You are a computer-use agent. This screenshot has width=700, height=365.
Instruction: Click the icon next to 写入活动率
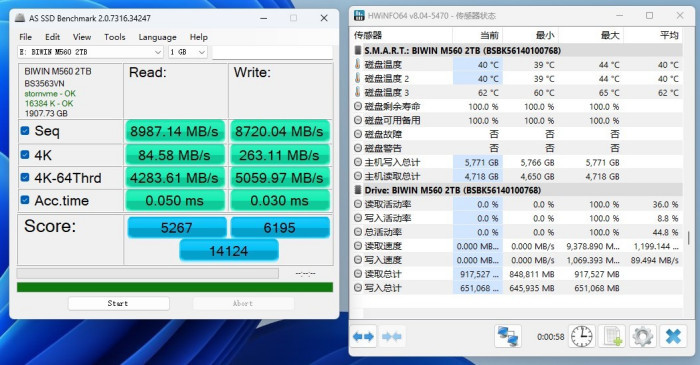click(358, 218)
